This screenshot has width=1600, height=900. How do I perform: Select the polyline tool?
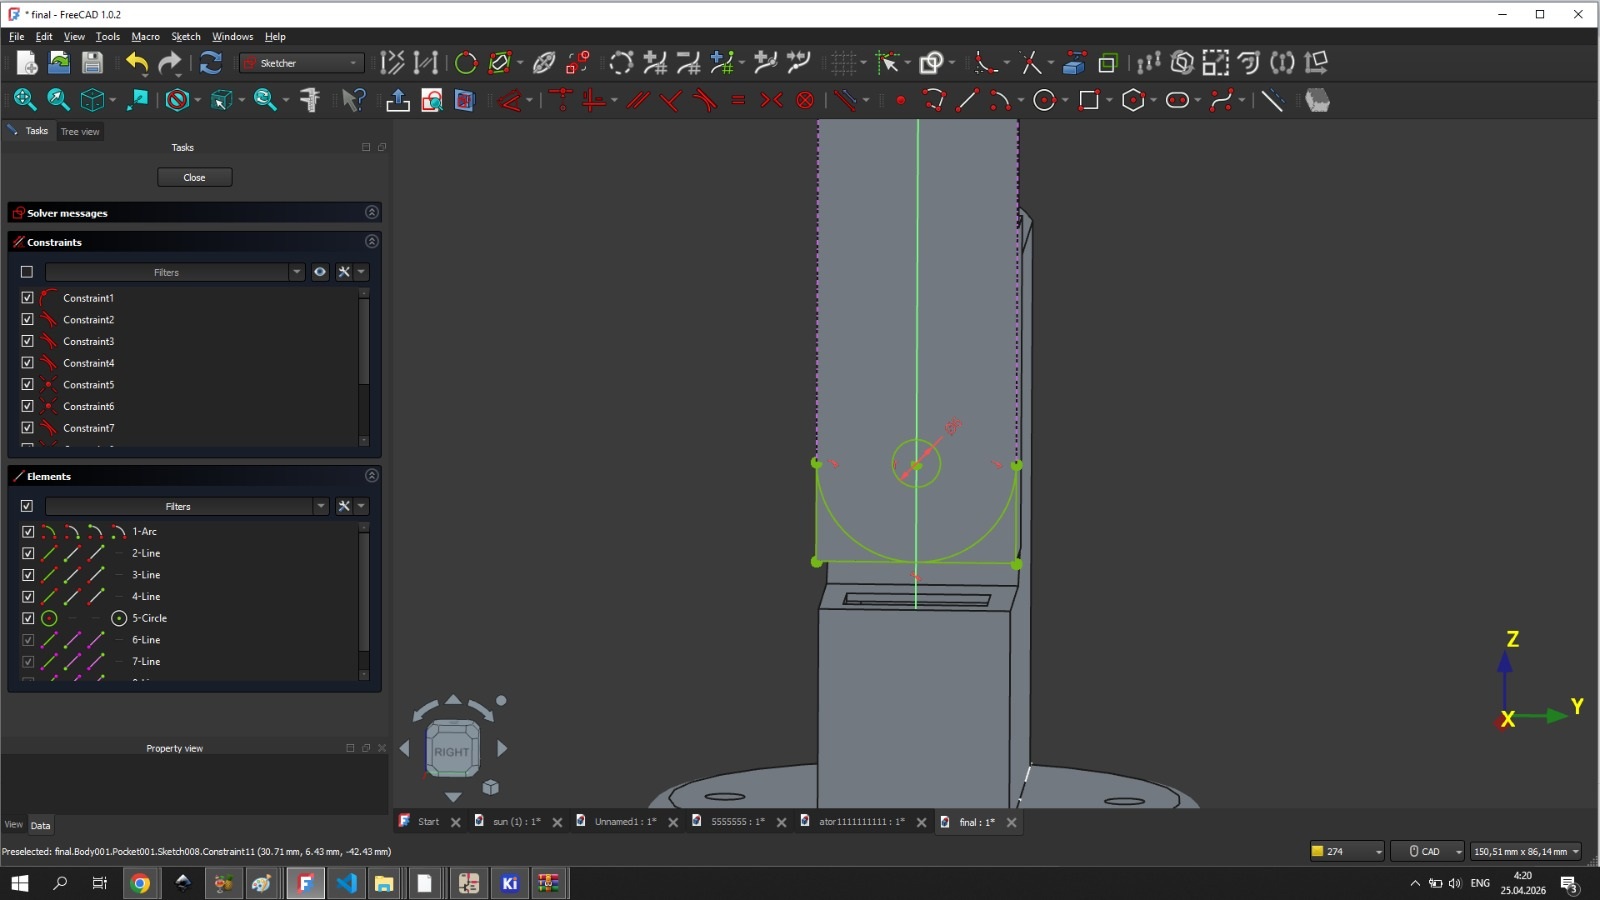tap(934, 100)
